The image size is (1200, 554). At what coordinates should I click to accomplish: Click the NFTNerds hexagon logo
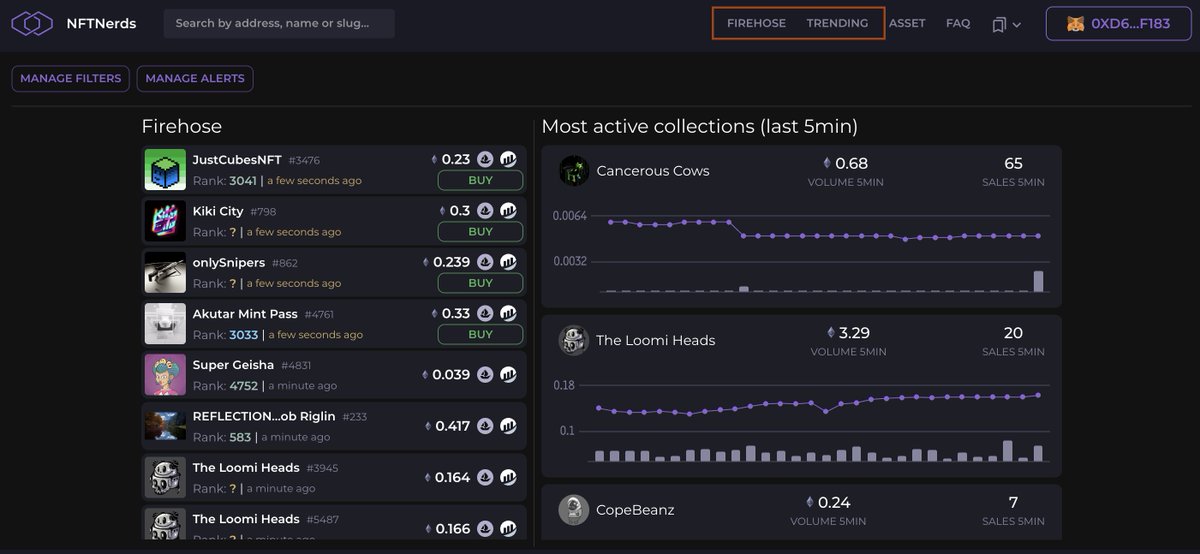pos(32,23)
